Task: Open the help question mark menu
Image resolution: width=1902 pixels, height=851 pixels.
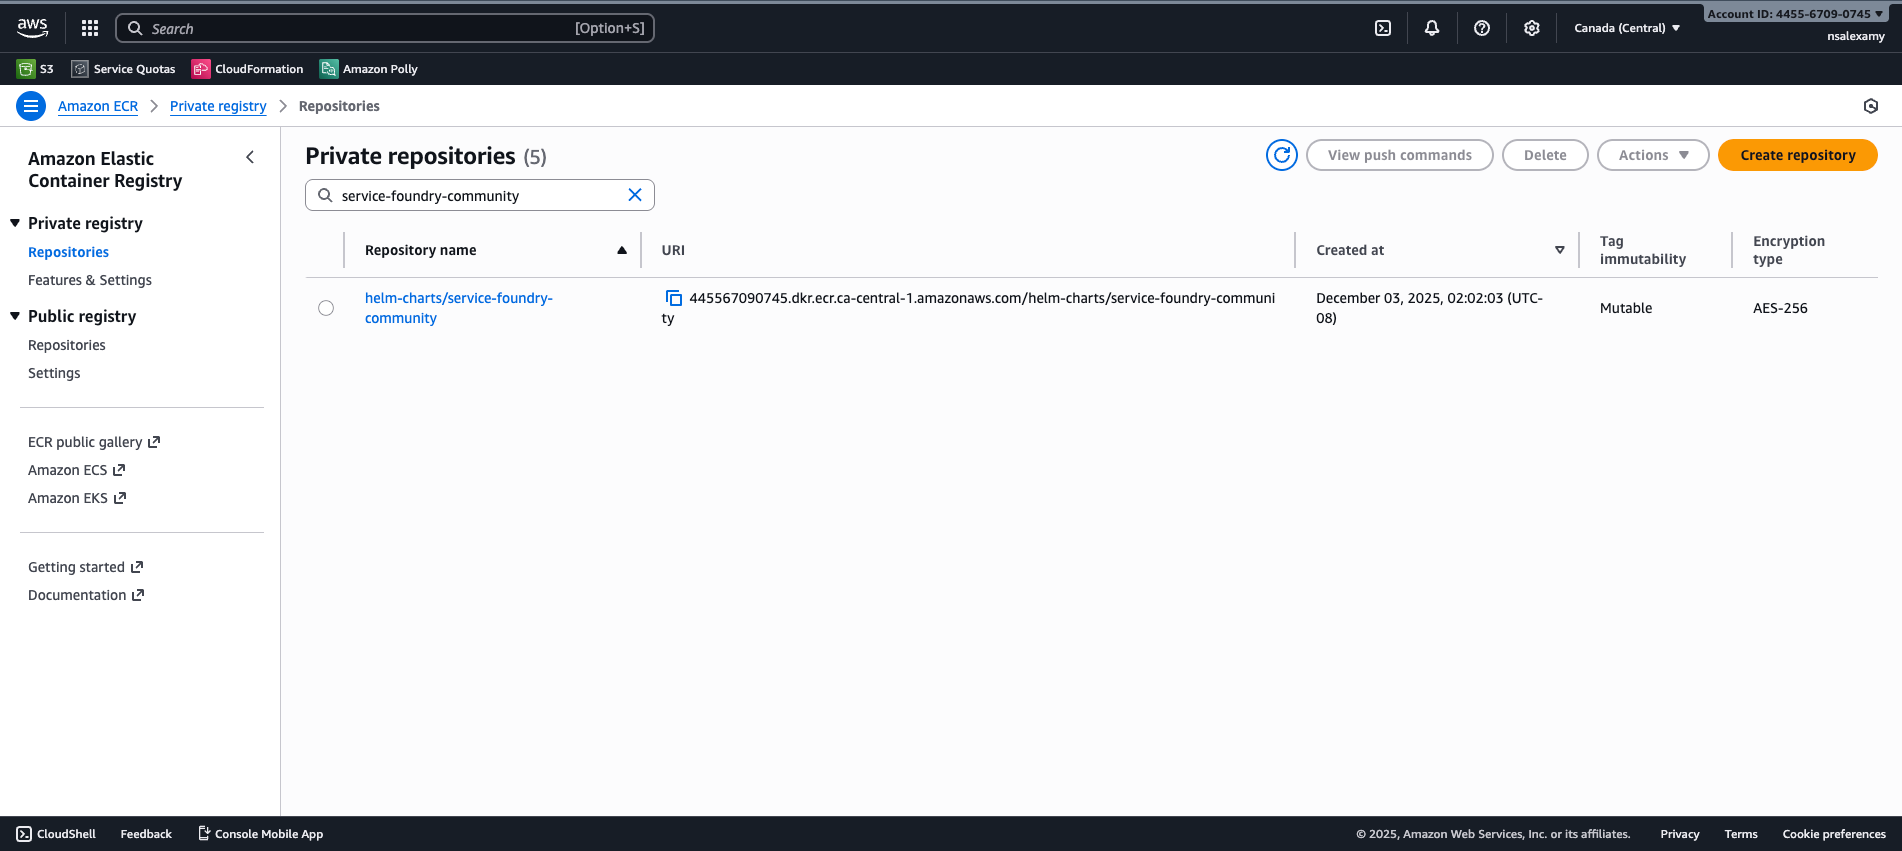Action: point(1482,28)
